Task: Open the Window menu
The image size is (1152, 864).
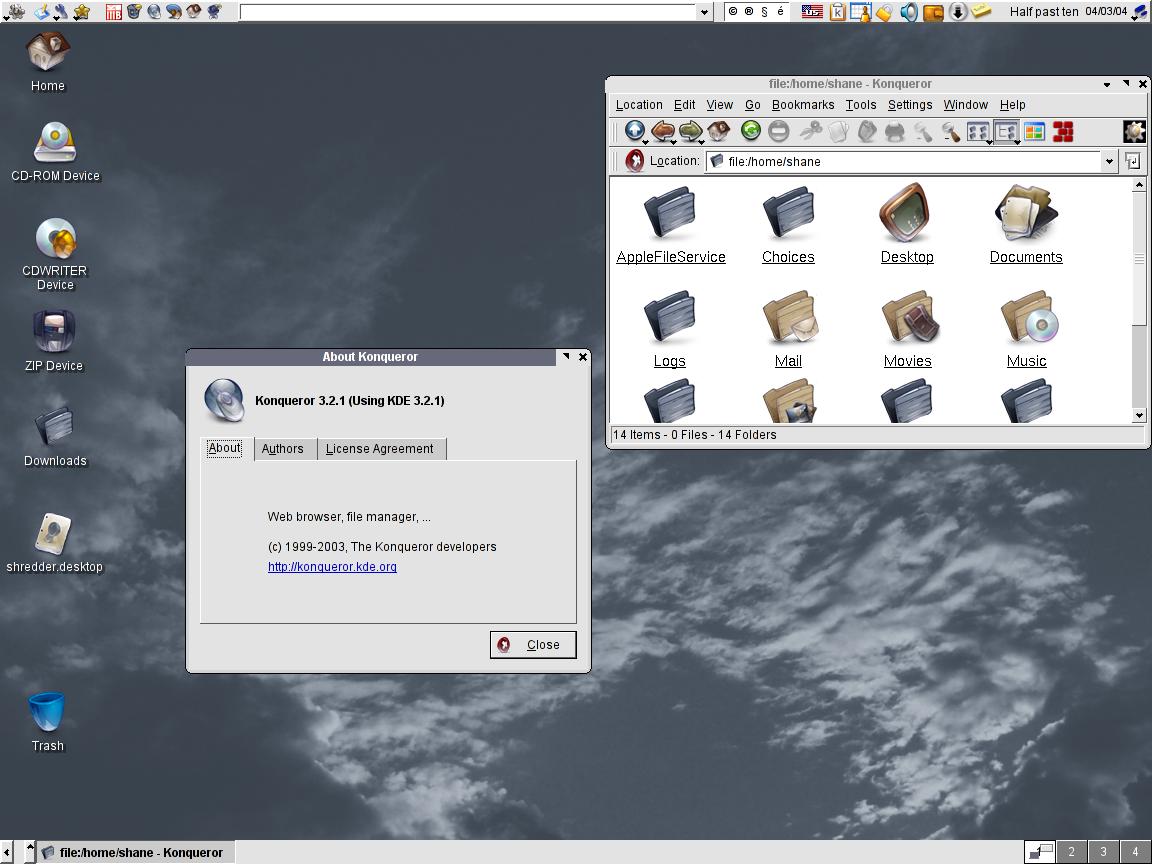Action: [965, 104]
